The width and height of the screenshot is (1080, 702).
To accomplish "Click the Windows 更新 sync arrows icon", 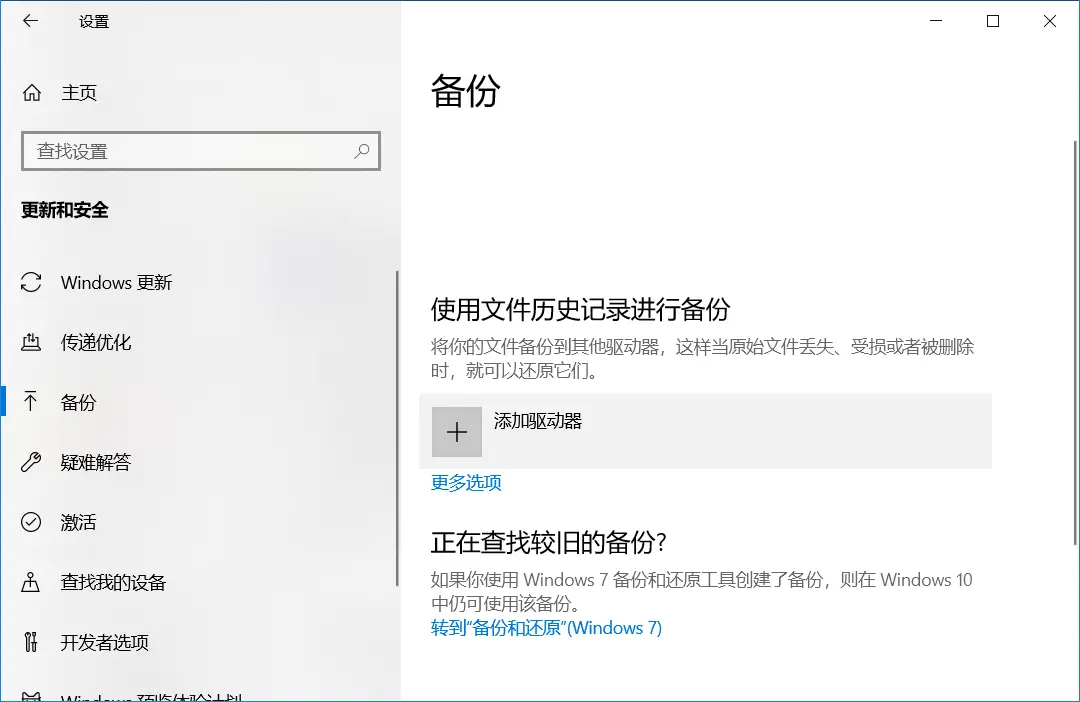I will point(32,283).
